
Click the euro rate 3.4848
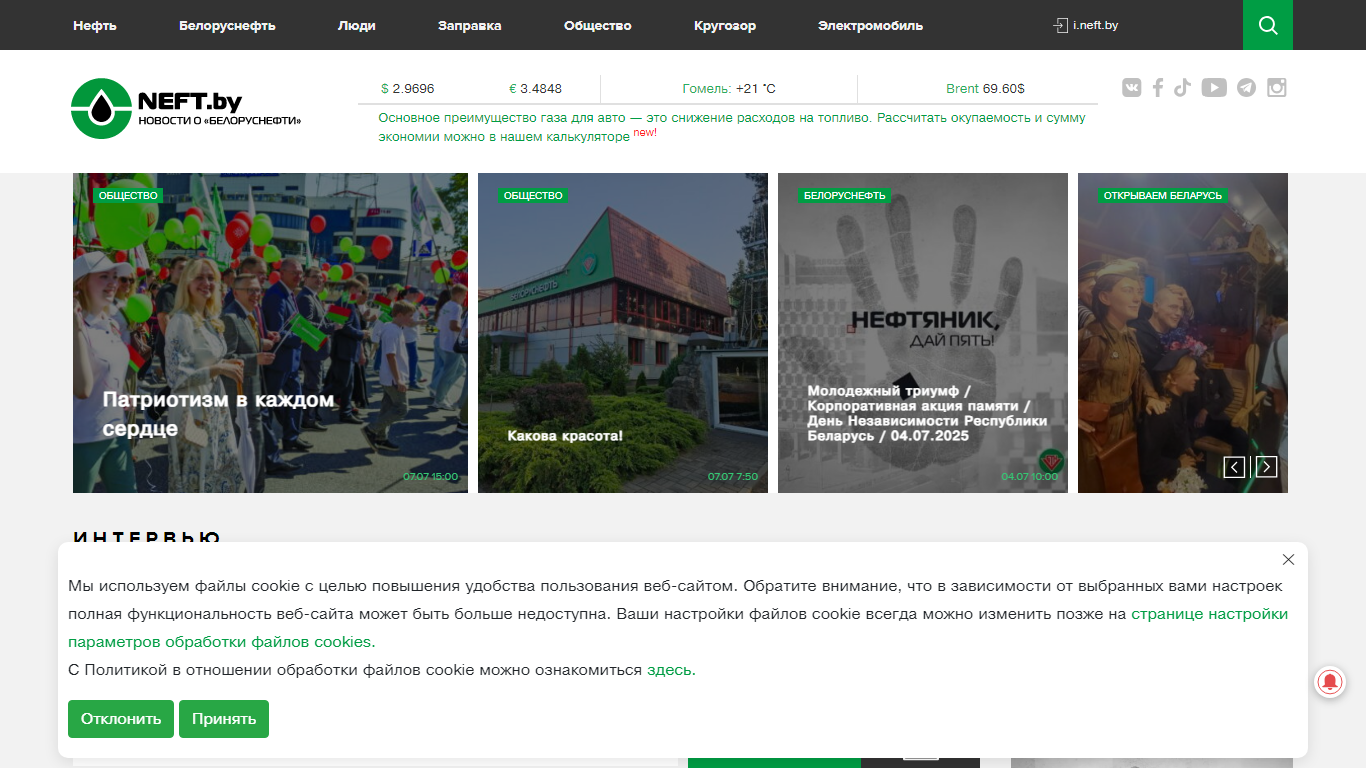tap(536, 88)
